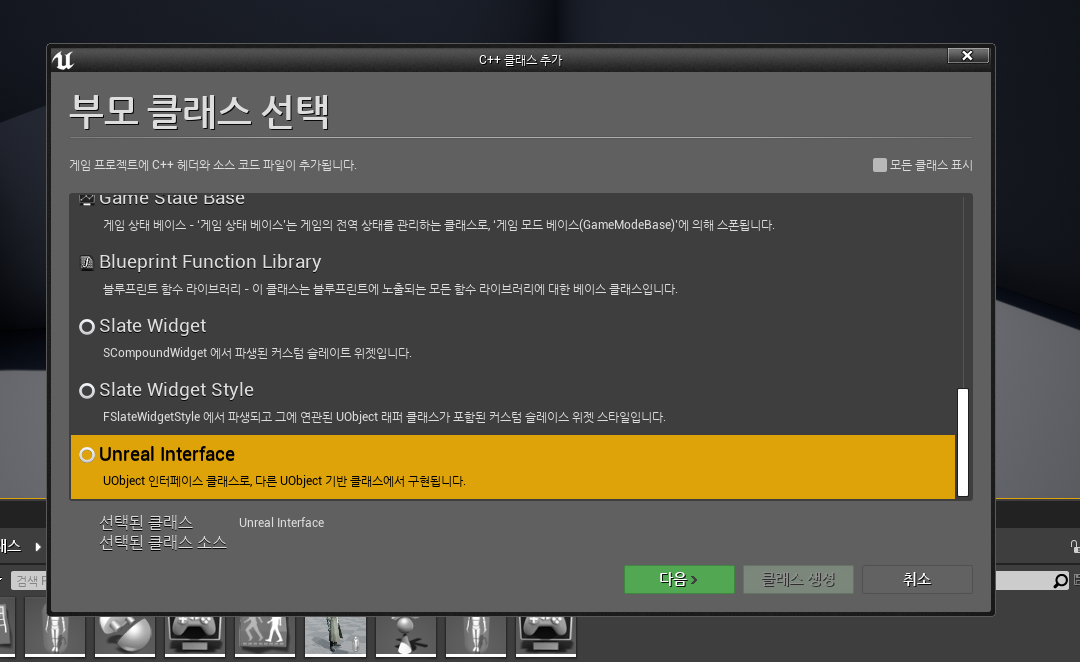Click the save icon beside the right search box

1077,580
